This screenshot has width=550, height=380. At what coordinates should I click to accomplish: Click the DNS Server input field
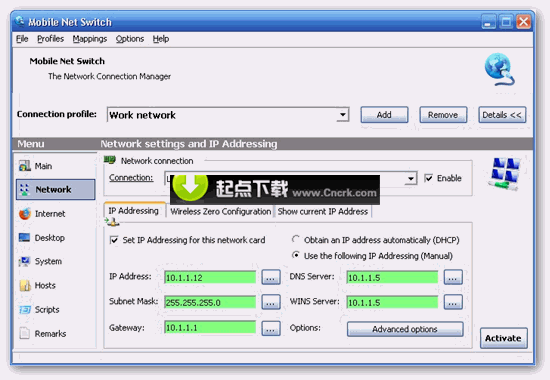[x=392, y=277]
